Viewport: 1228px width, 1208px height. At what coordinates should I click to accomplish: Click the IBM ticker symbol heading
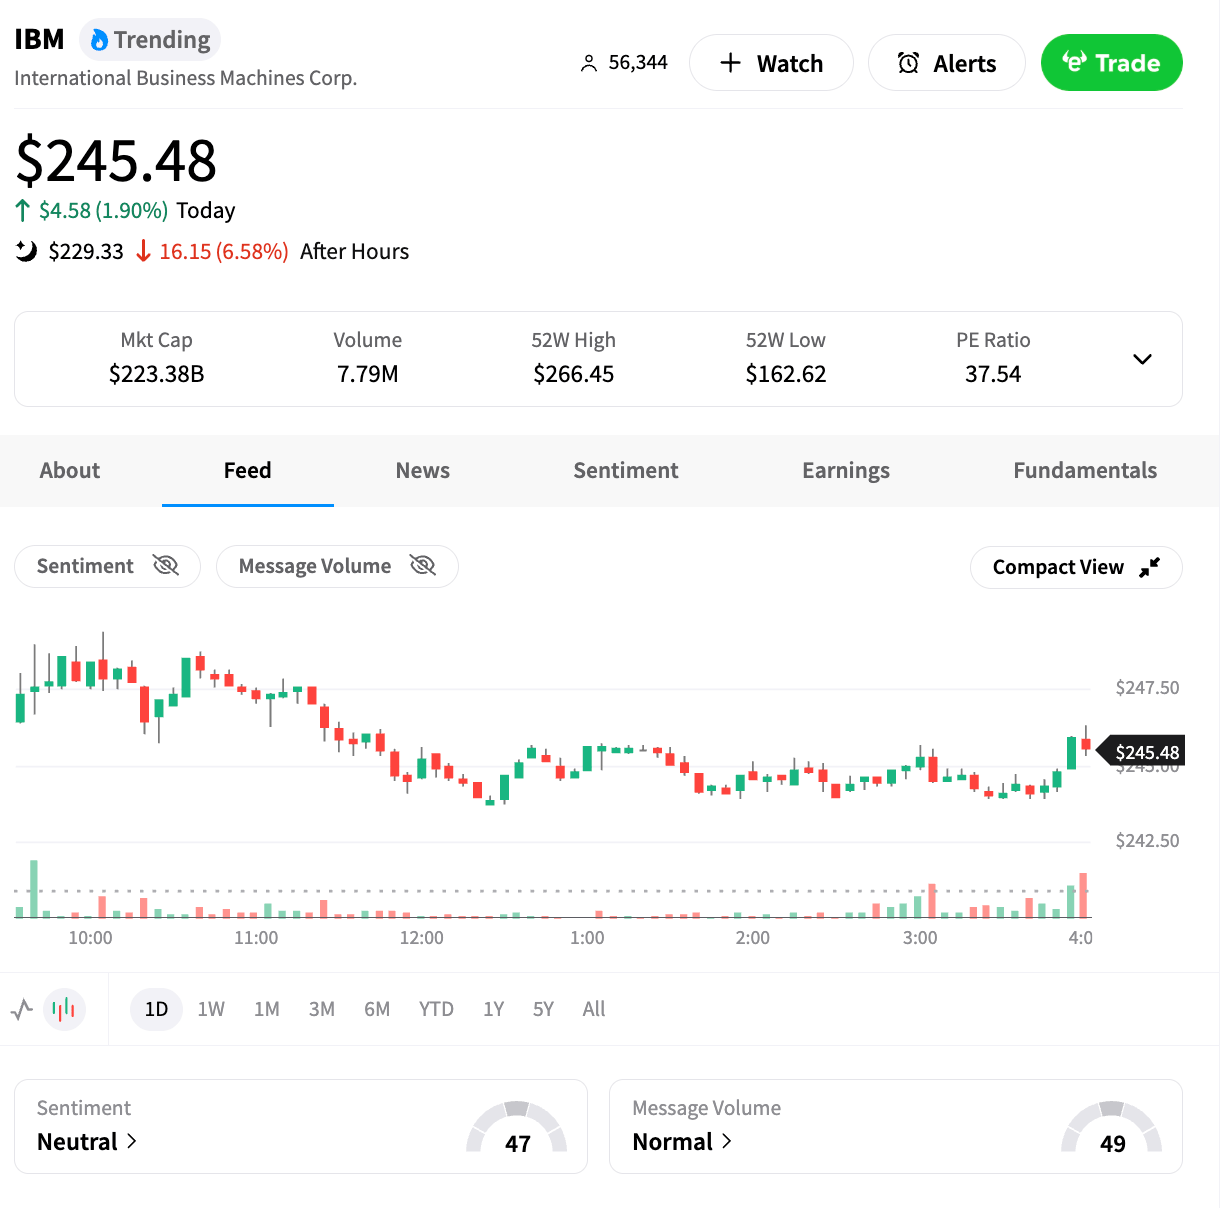40,40
